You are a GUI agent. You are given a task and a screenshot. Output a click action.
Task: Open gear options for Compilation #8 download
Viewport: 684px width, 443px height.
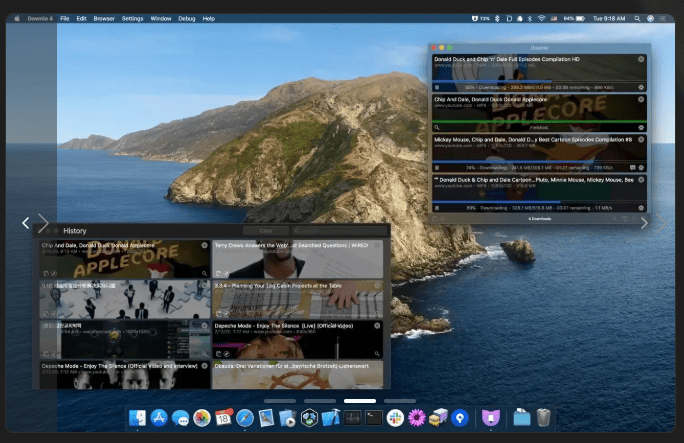(641, 167)
